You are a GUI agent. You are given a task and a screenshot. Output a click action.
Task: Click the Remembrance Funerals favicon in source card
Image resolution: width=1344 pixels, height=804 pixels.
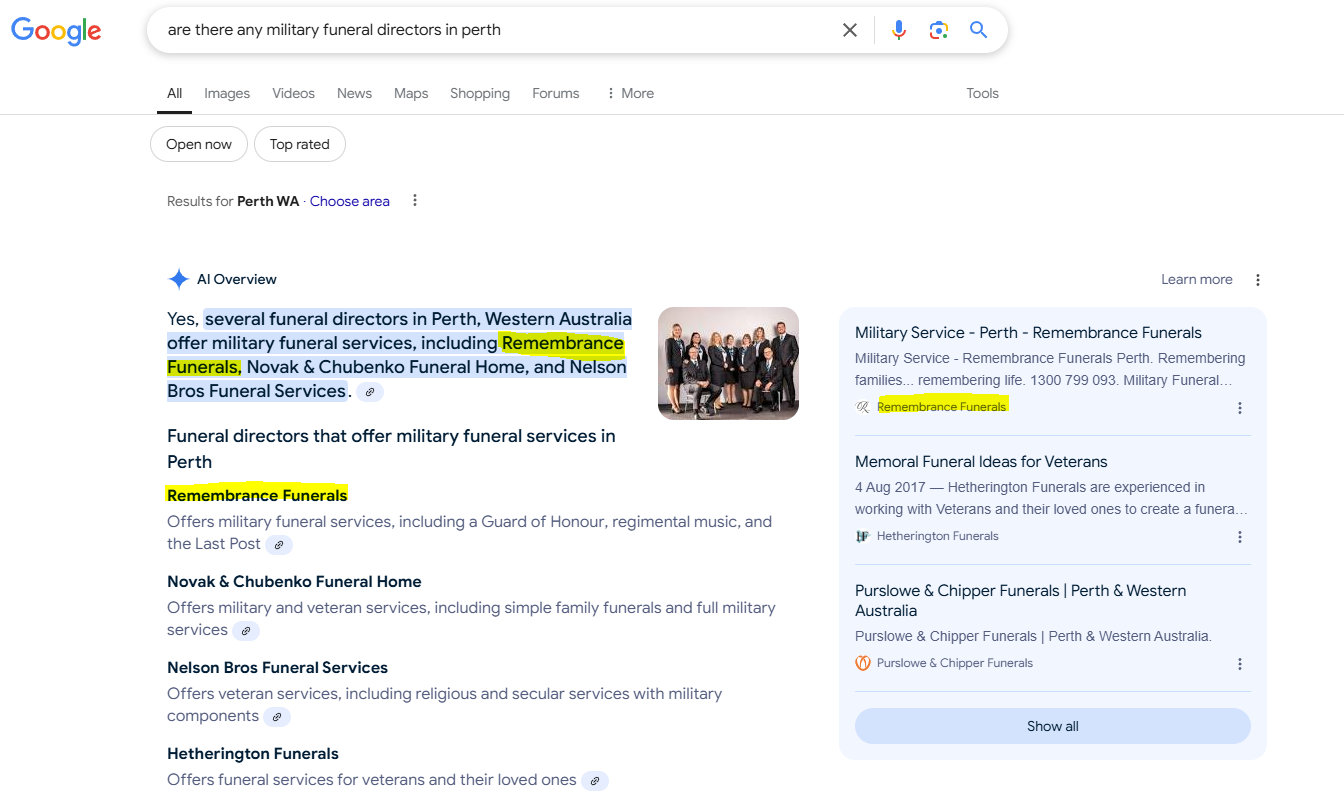pos(863,407)
